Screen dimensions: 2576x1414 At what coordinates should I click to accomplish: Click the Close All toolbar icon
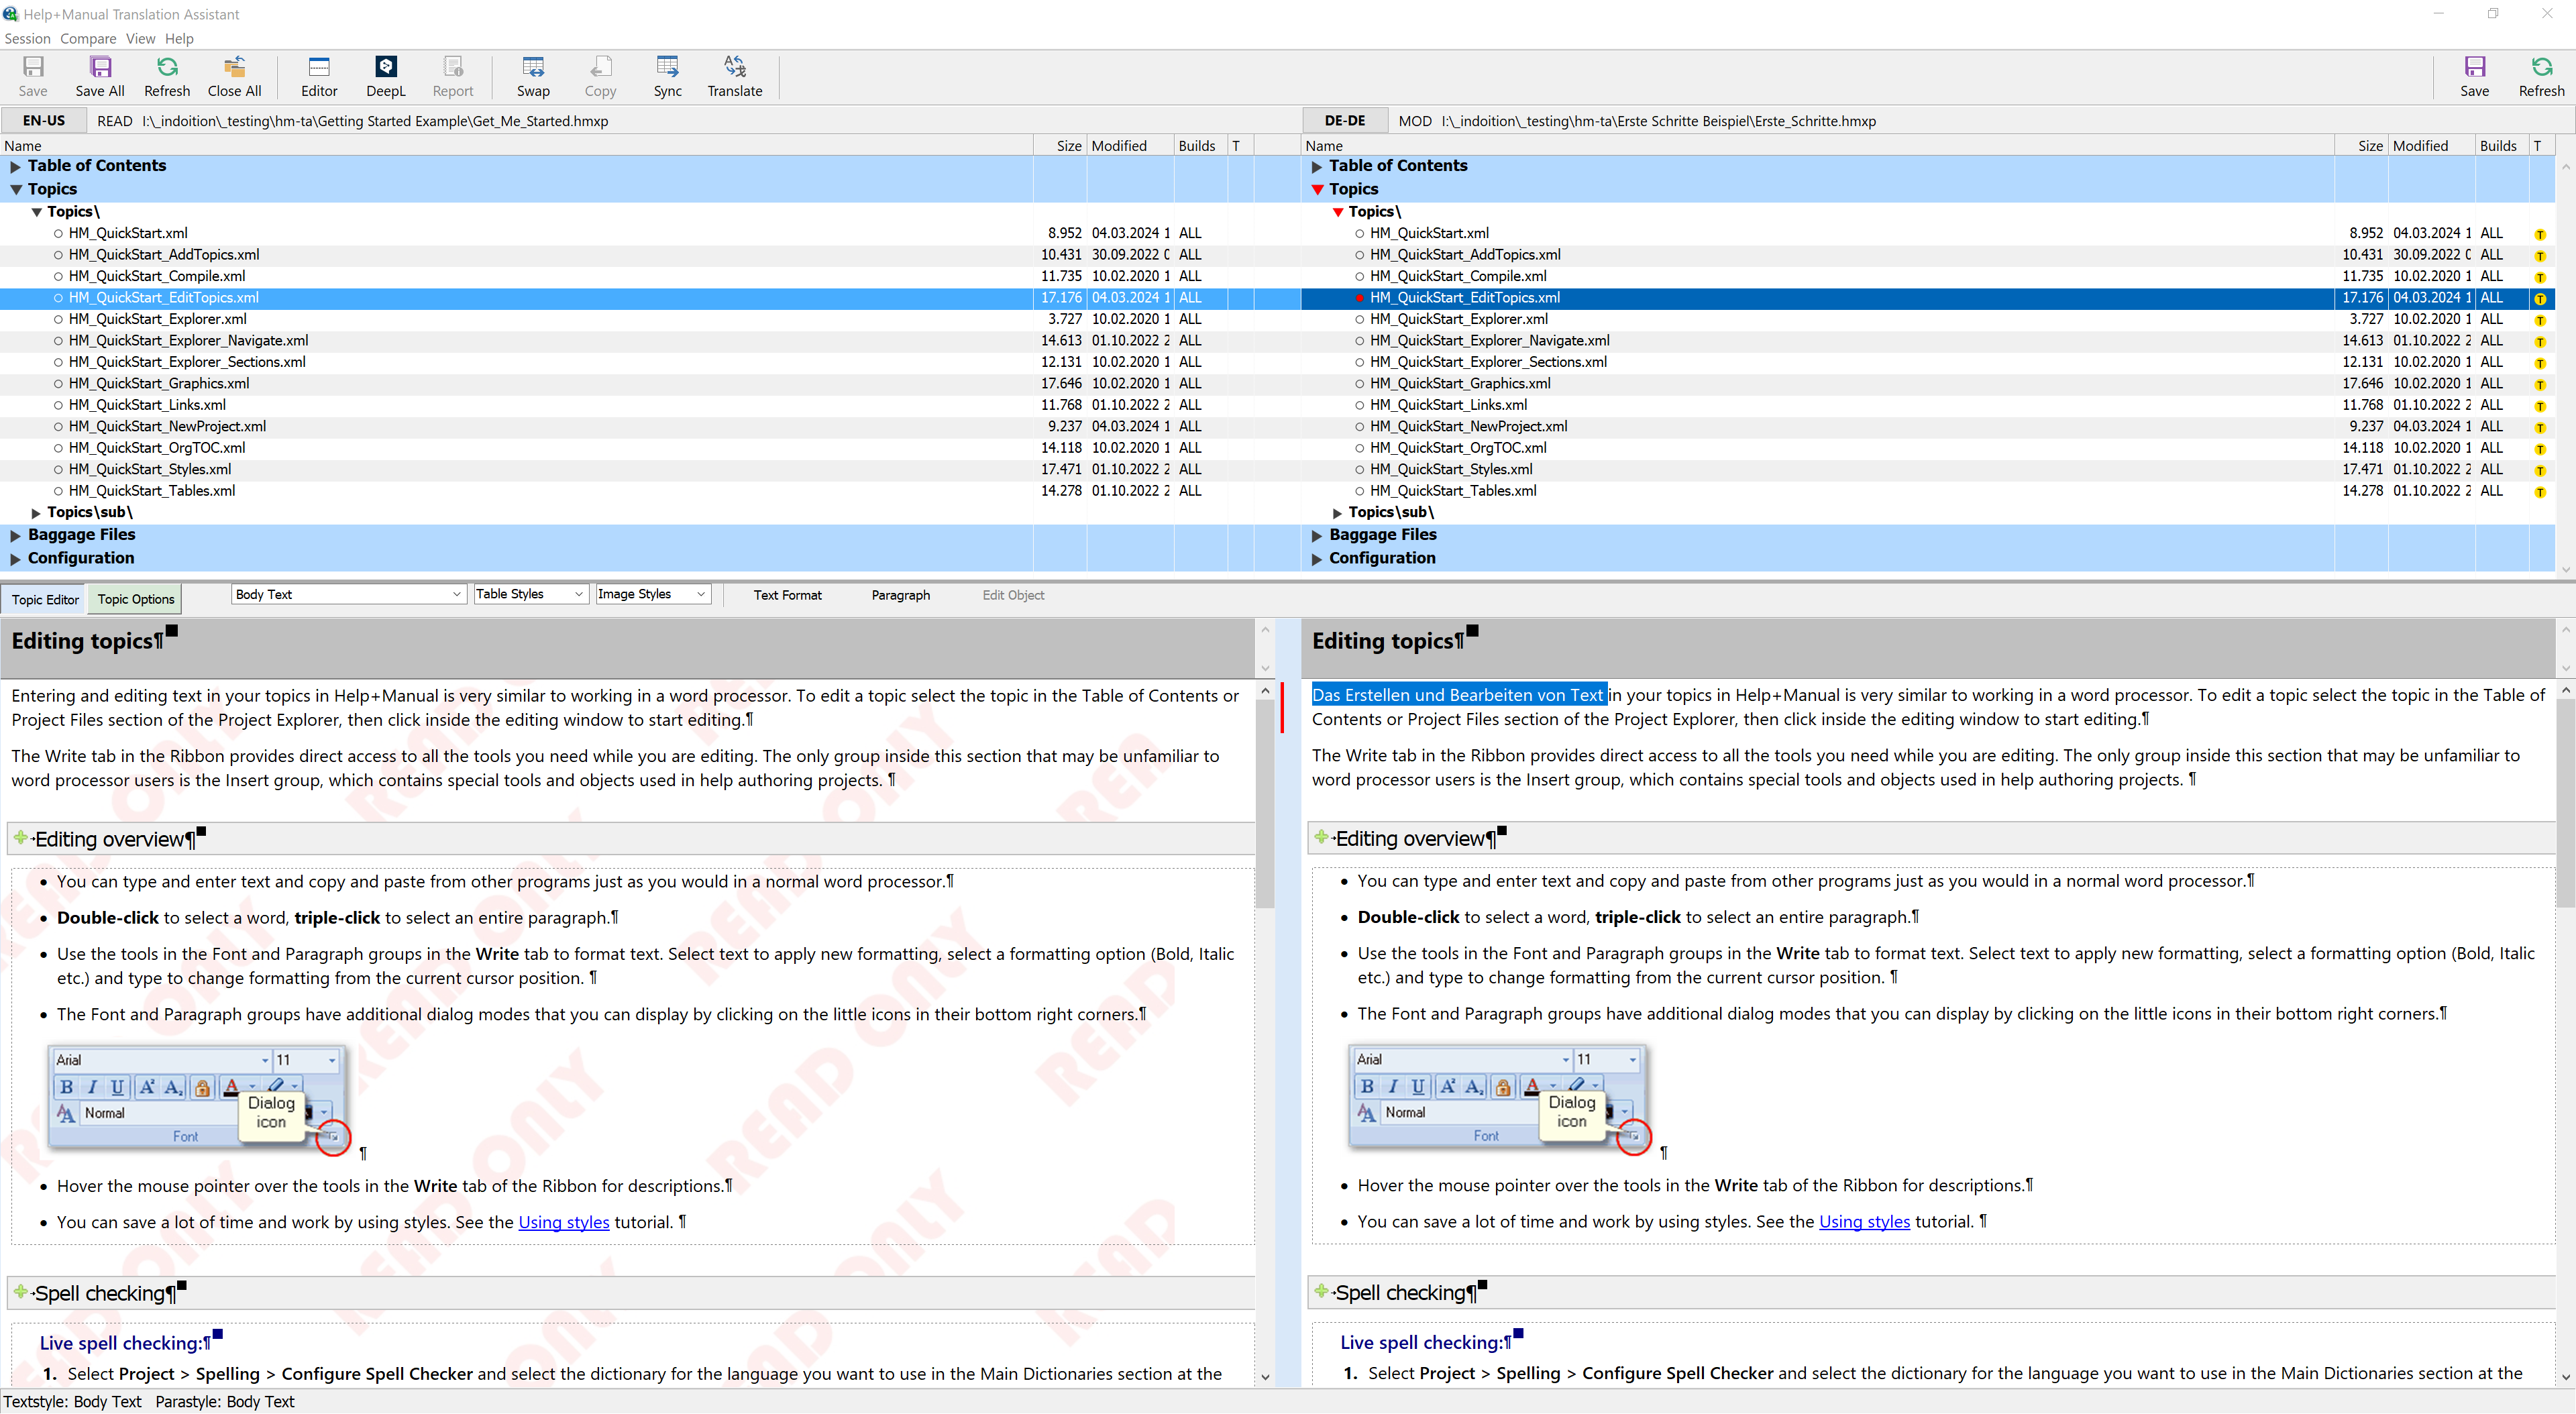234,76
